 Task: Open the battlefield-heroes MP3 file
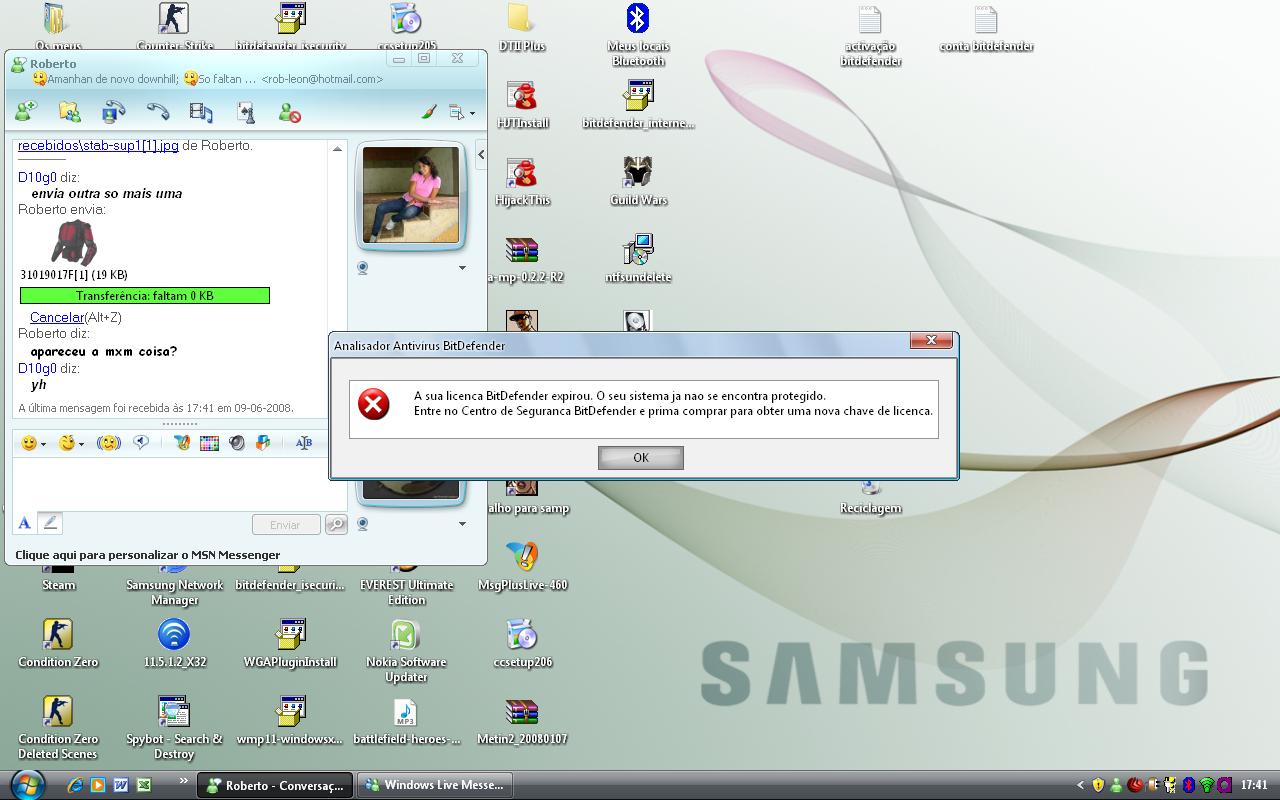406,720
